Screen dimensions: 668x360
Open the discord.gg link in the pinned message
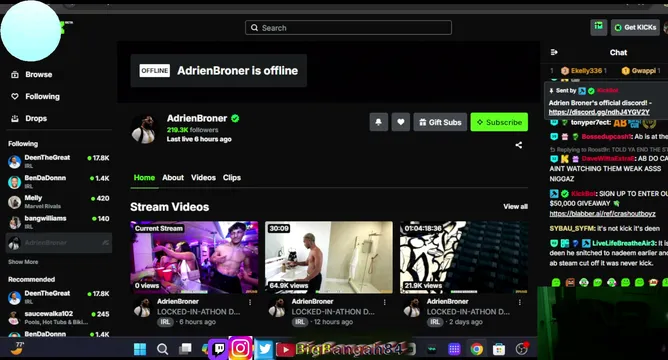599,112
